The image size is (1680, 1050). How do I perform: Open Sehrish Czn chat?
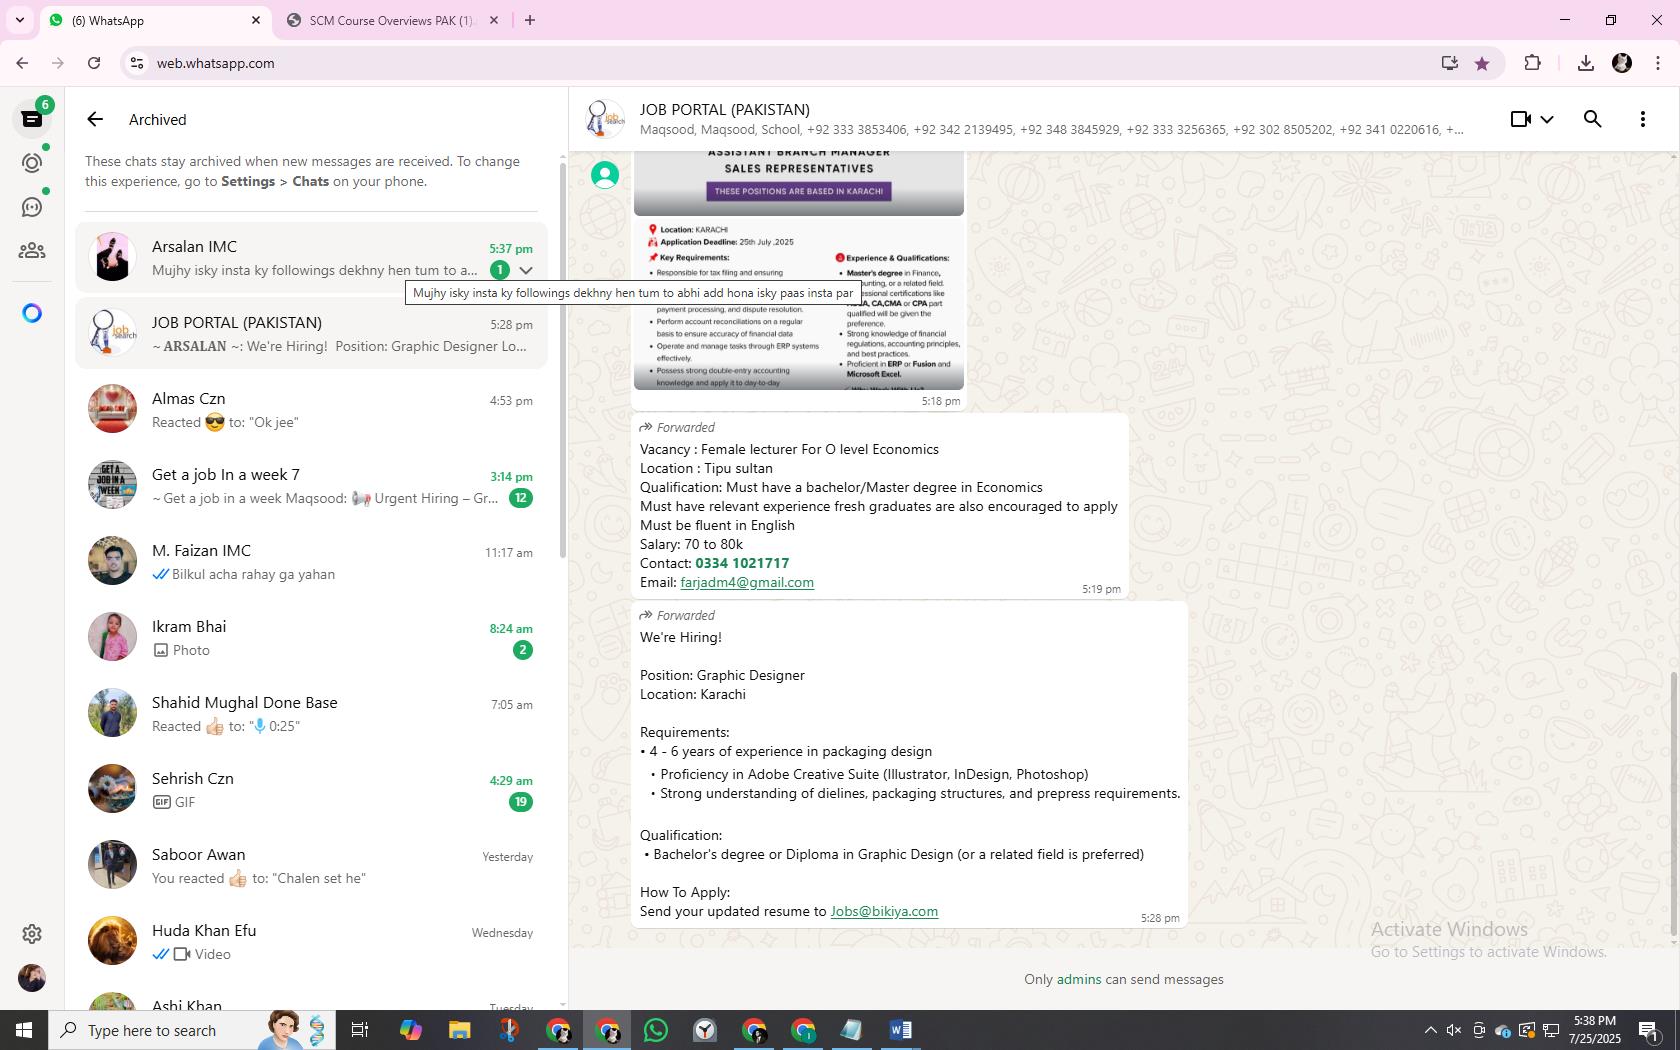click(x=311, y=790)
